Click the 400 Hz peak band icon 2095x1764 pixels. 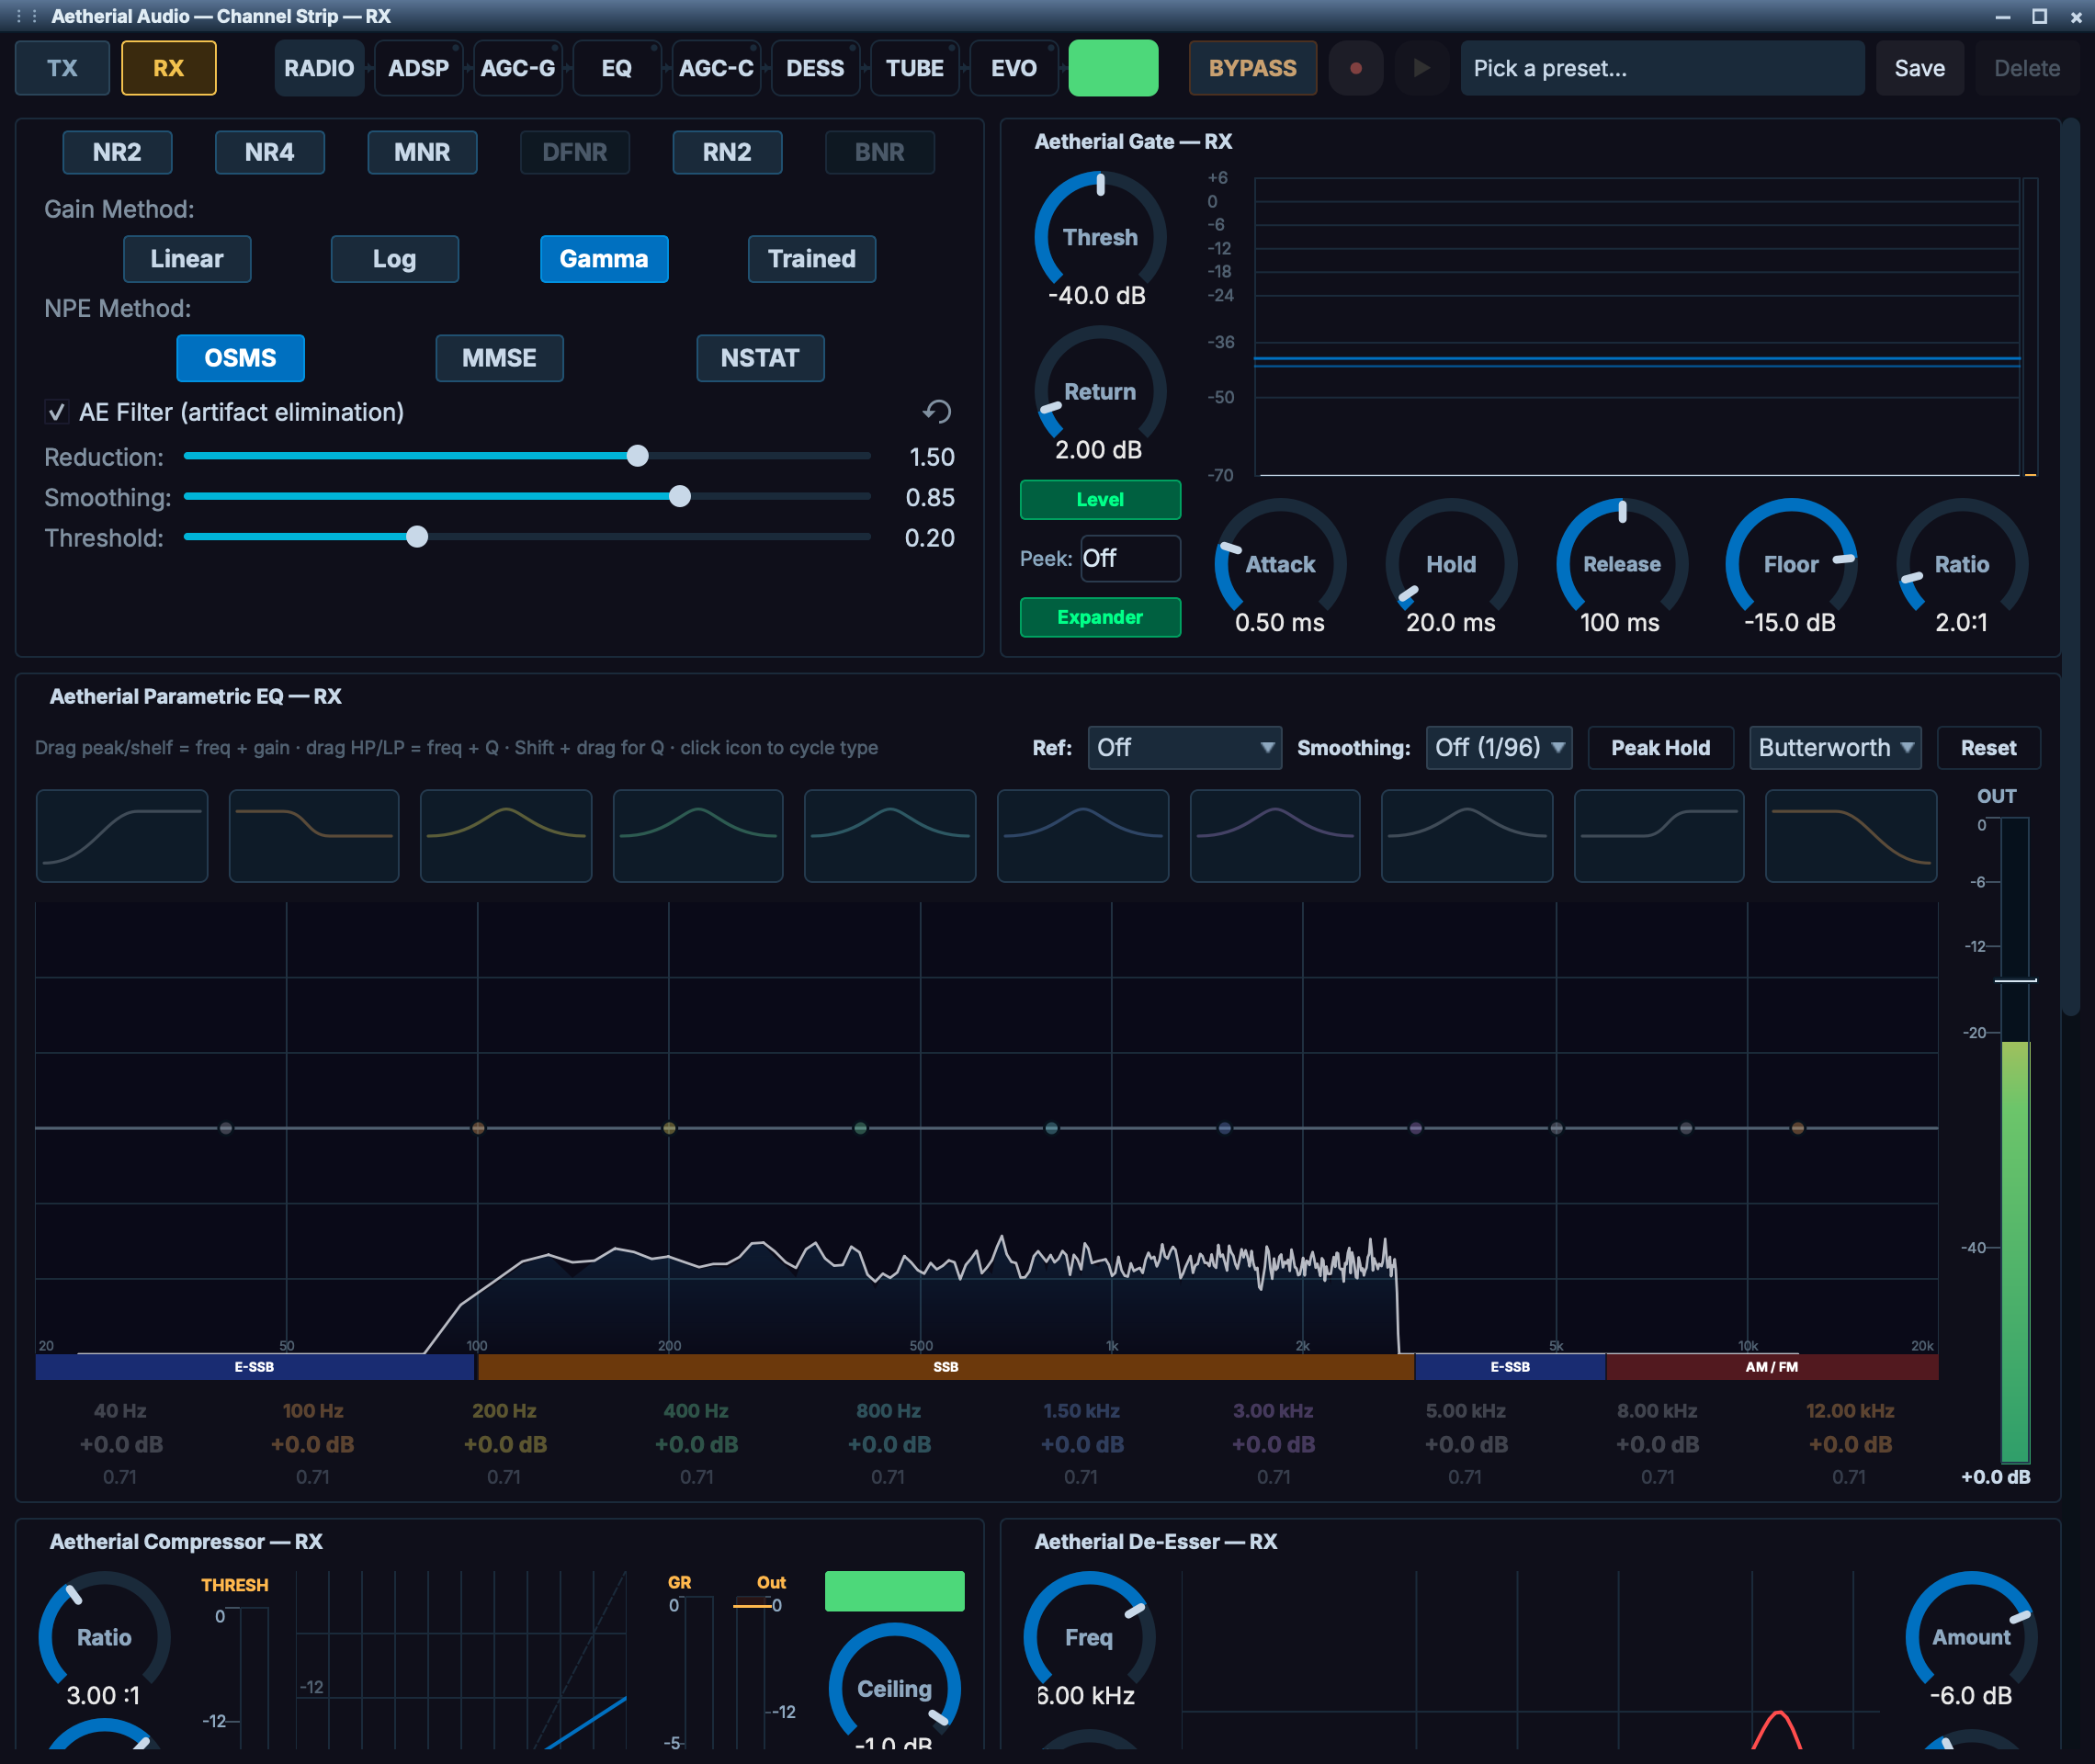(698, 836)
